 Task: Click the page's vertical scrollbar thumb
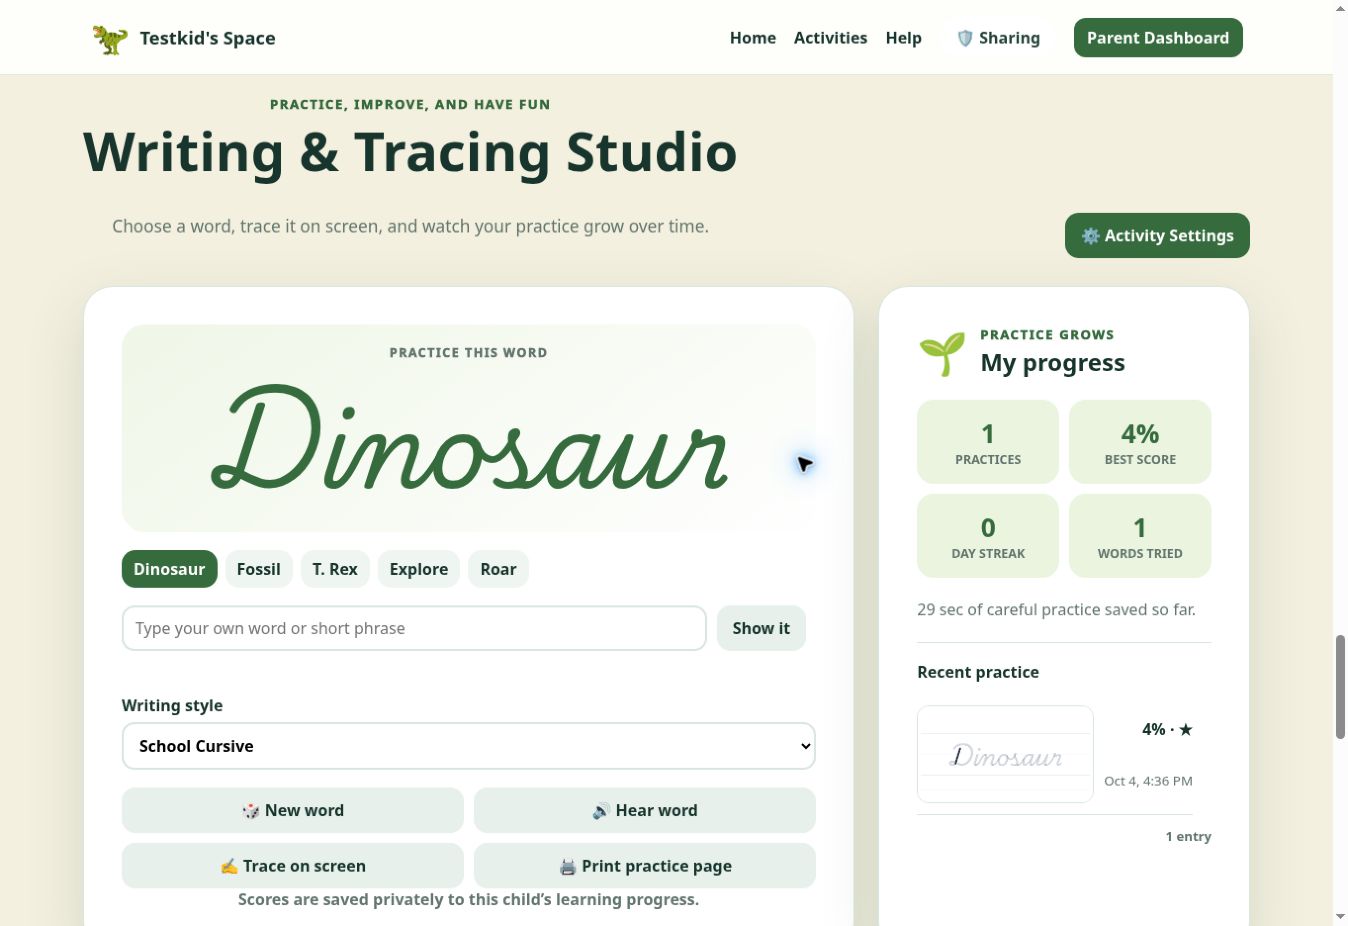pos(1340,687)
